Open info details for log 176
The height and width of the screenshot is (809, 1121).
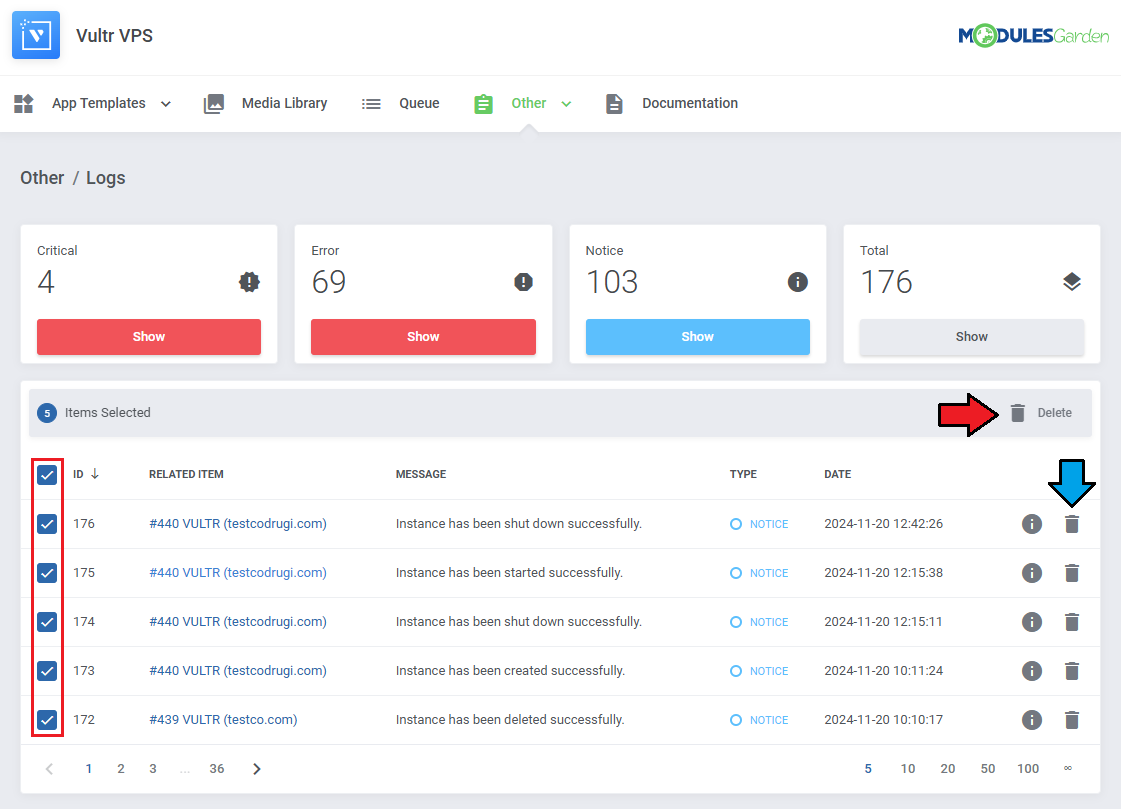pyautogui.click(x=1032, y=524)
